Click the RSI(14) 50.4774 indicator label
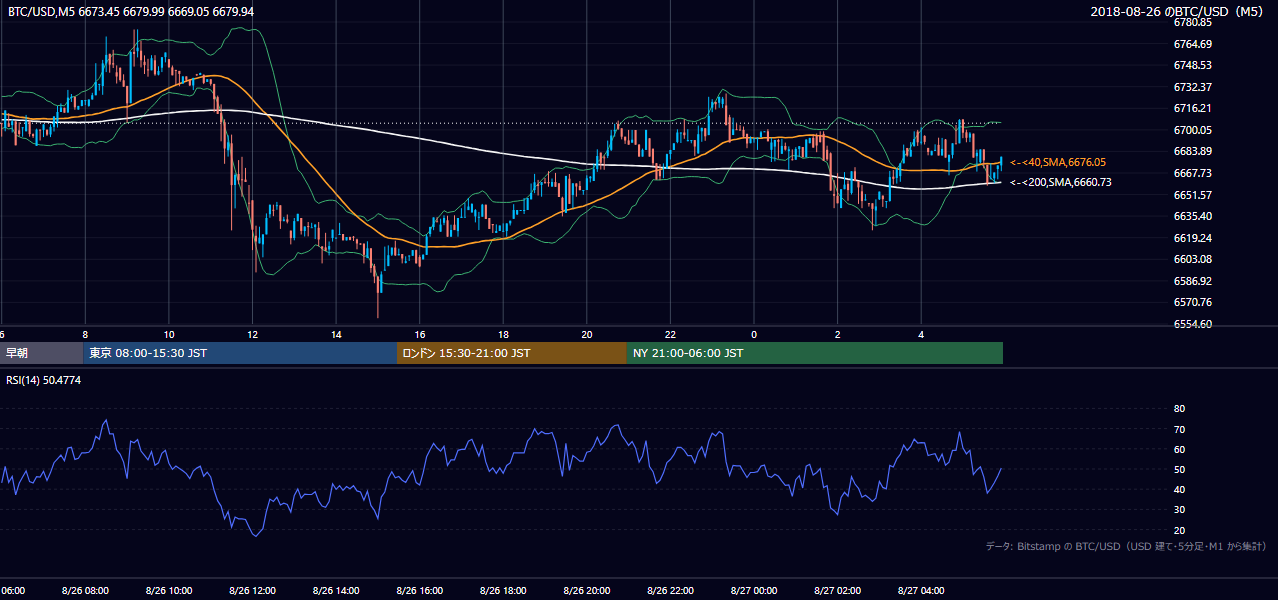Screen dimensions: 1278x600 point(44,380)
